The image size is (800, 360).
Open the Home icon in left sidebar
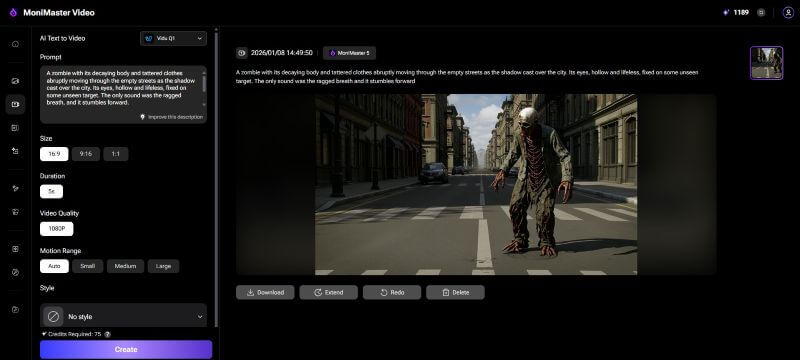click(15, 44)
